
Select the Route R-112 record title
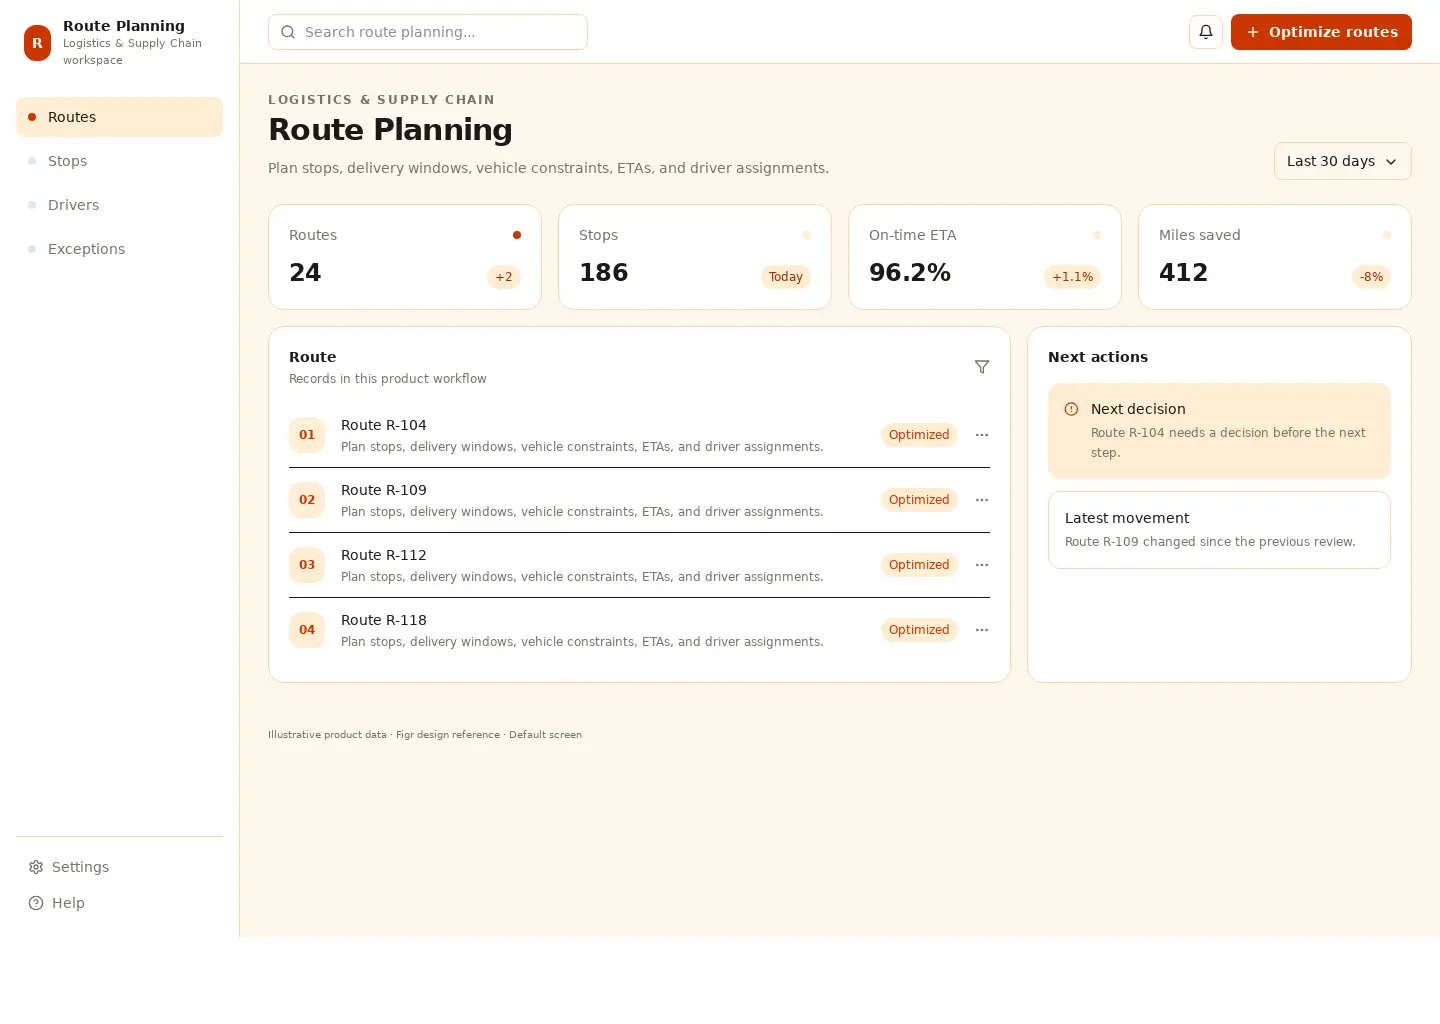point(384,555)
